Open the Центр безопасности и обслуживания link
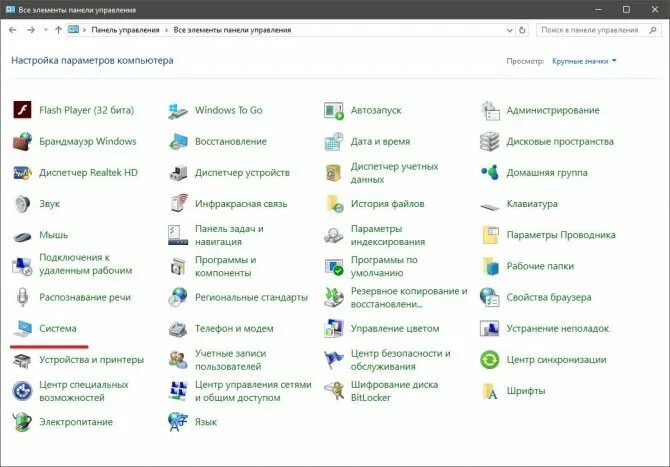 tap(400, 360)
